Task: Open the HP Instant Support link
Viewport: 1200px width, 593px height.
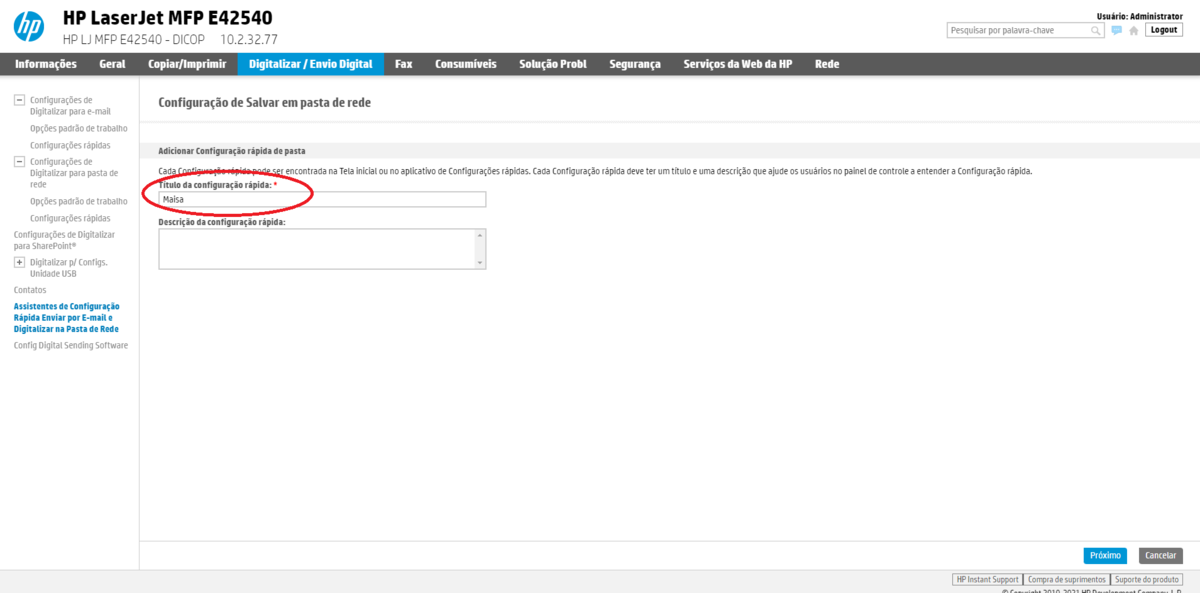Action: click(x=987, y=579)
